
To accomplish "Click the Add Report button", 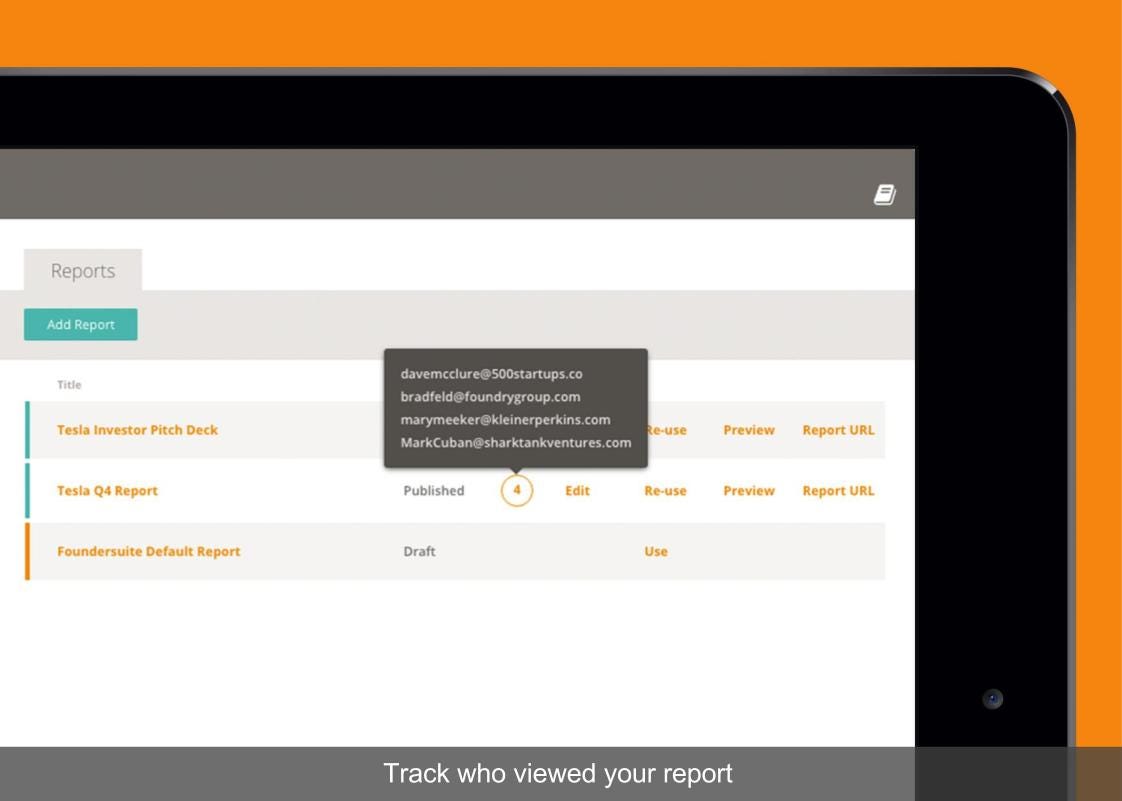I will (x=81, y=324).
